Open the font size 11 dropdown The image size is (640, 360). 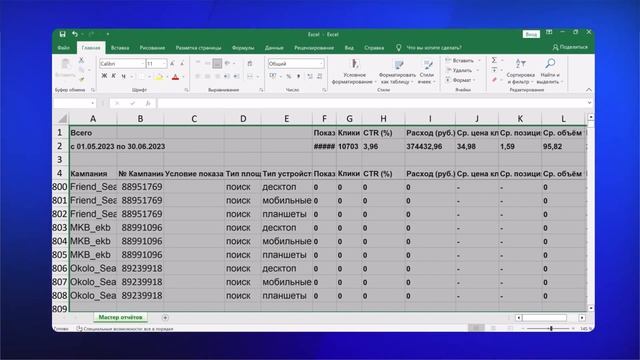click(x=164, y=64)
